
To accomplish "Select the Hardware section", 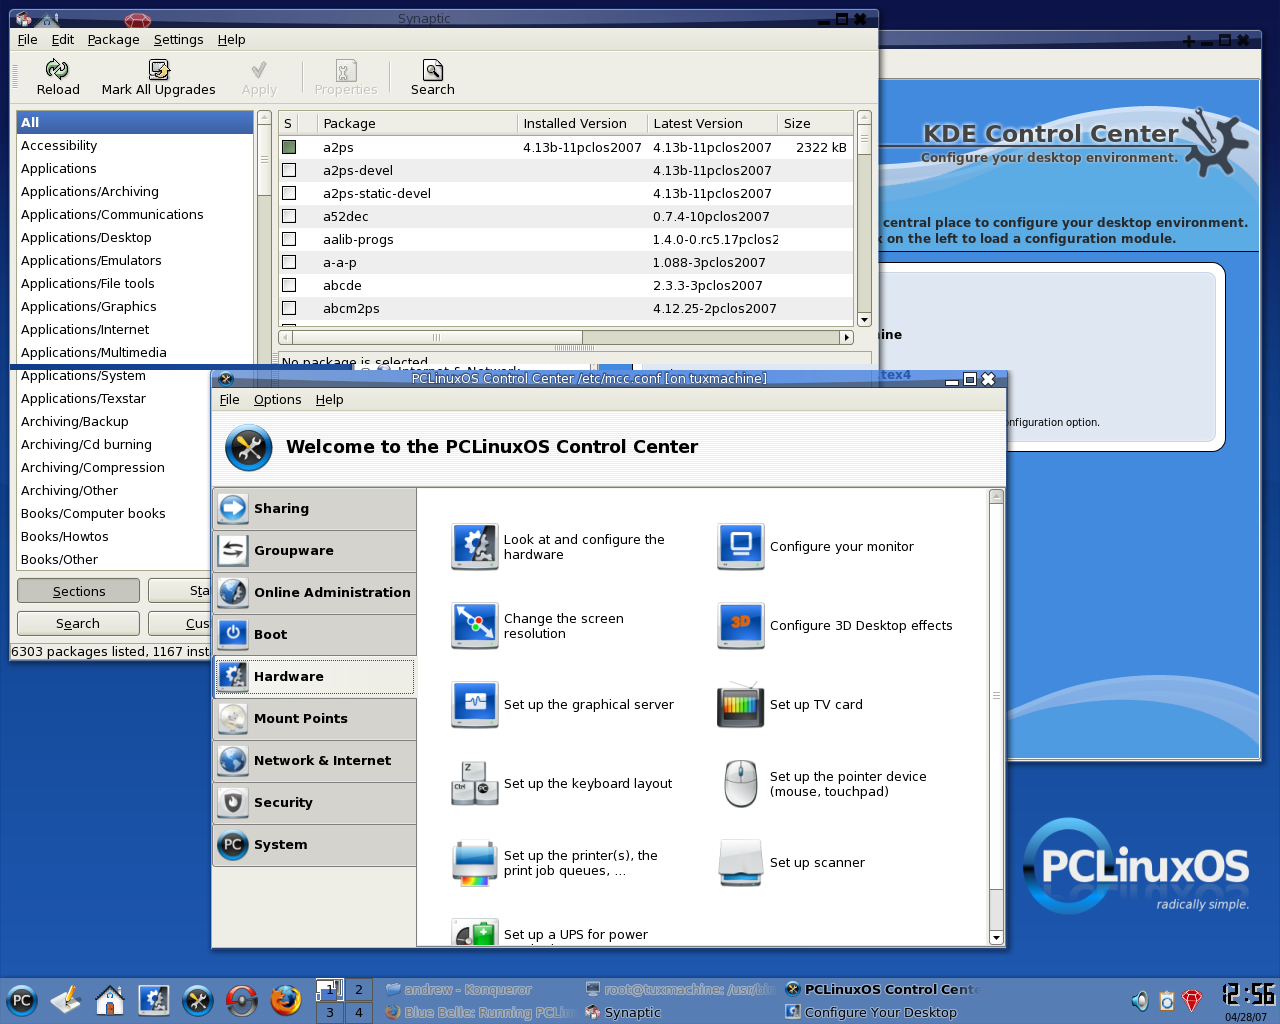I will (315, 677).
